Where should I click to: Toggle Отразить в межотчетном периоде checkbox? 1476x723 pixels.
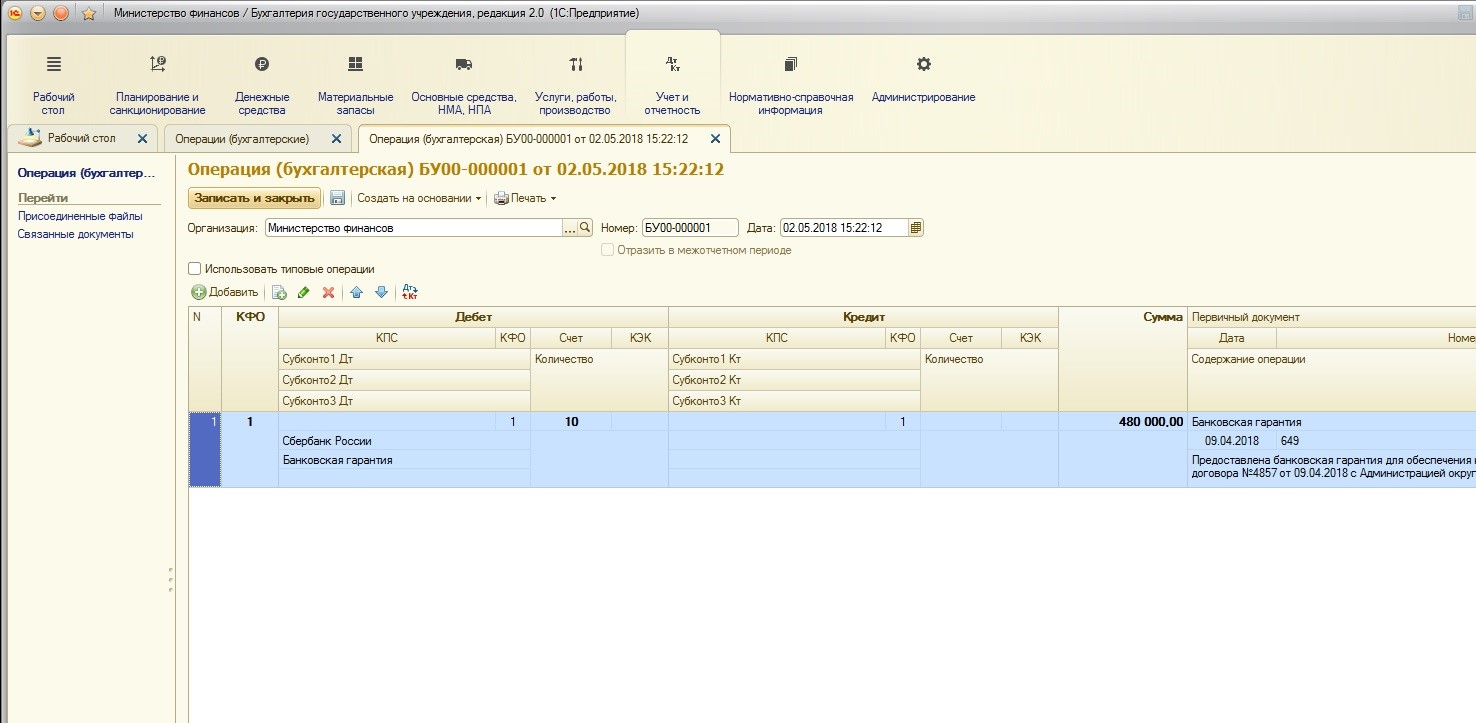tap(607, 250)
